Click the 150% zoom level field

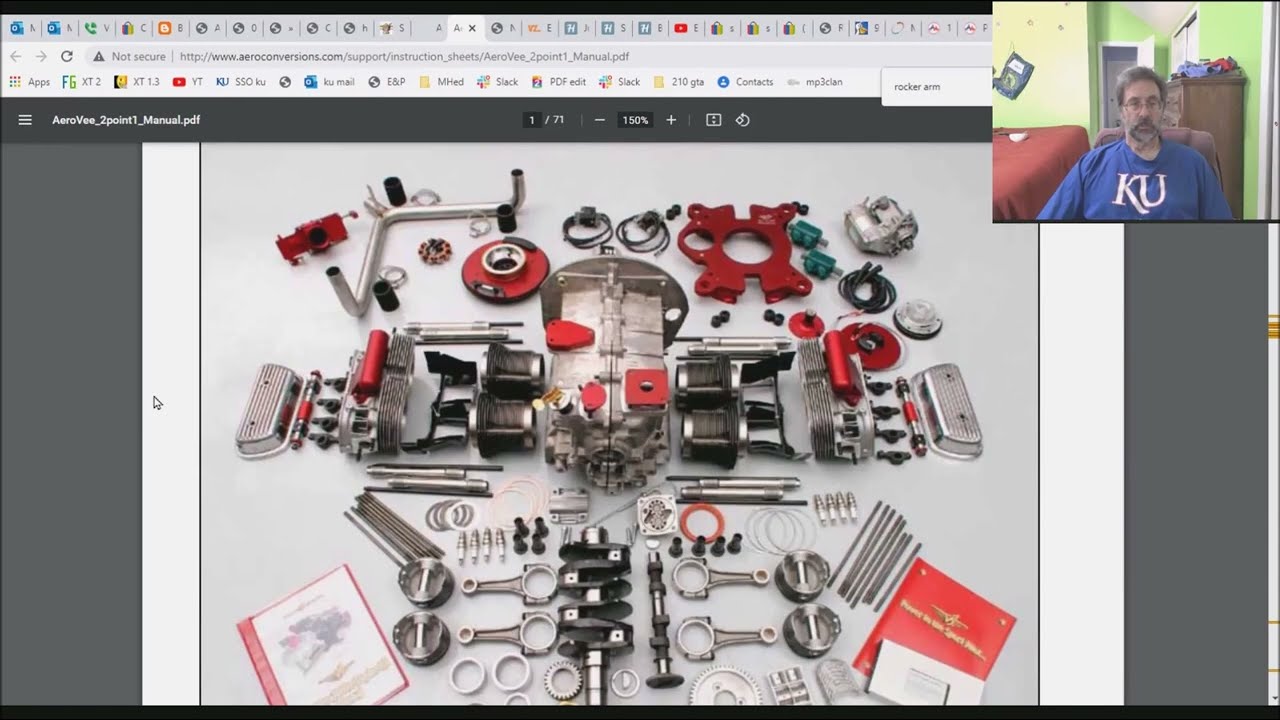(x=635, y=120)
